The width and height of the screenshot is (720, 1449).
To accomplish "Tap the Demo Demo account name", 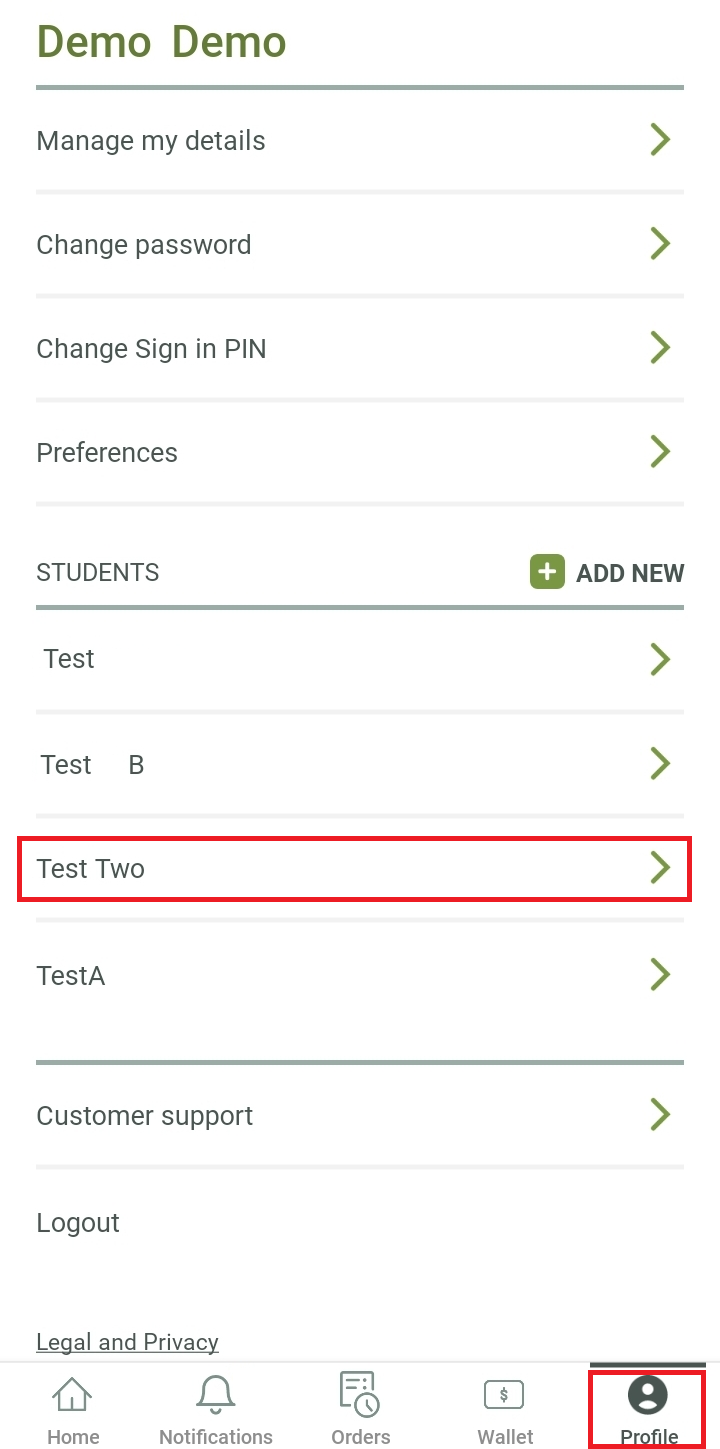I will pos(161,42).
